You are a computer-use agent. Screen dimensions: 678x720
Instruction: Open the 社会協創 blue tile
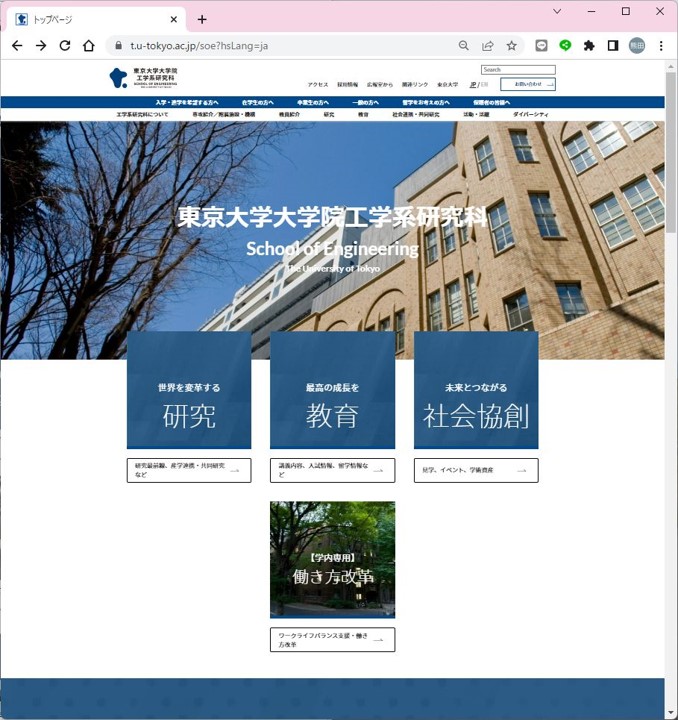476,390
